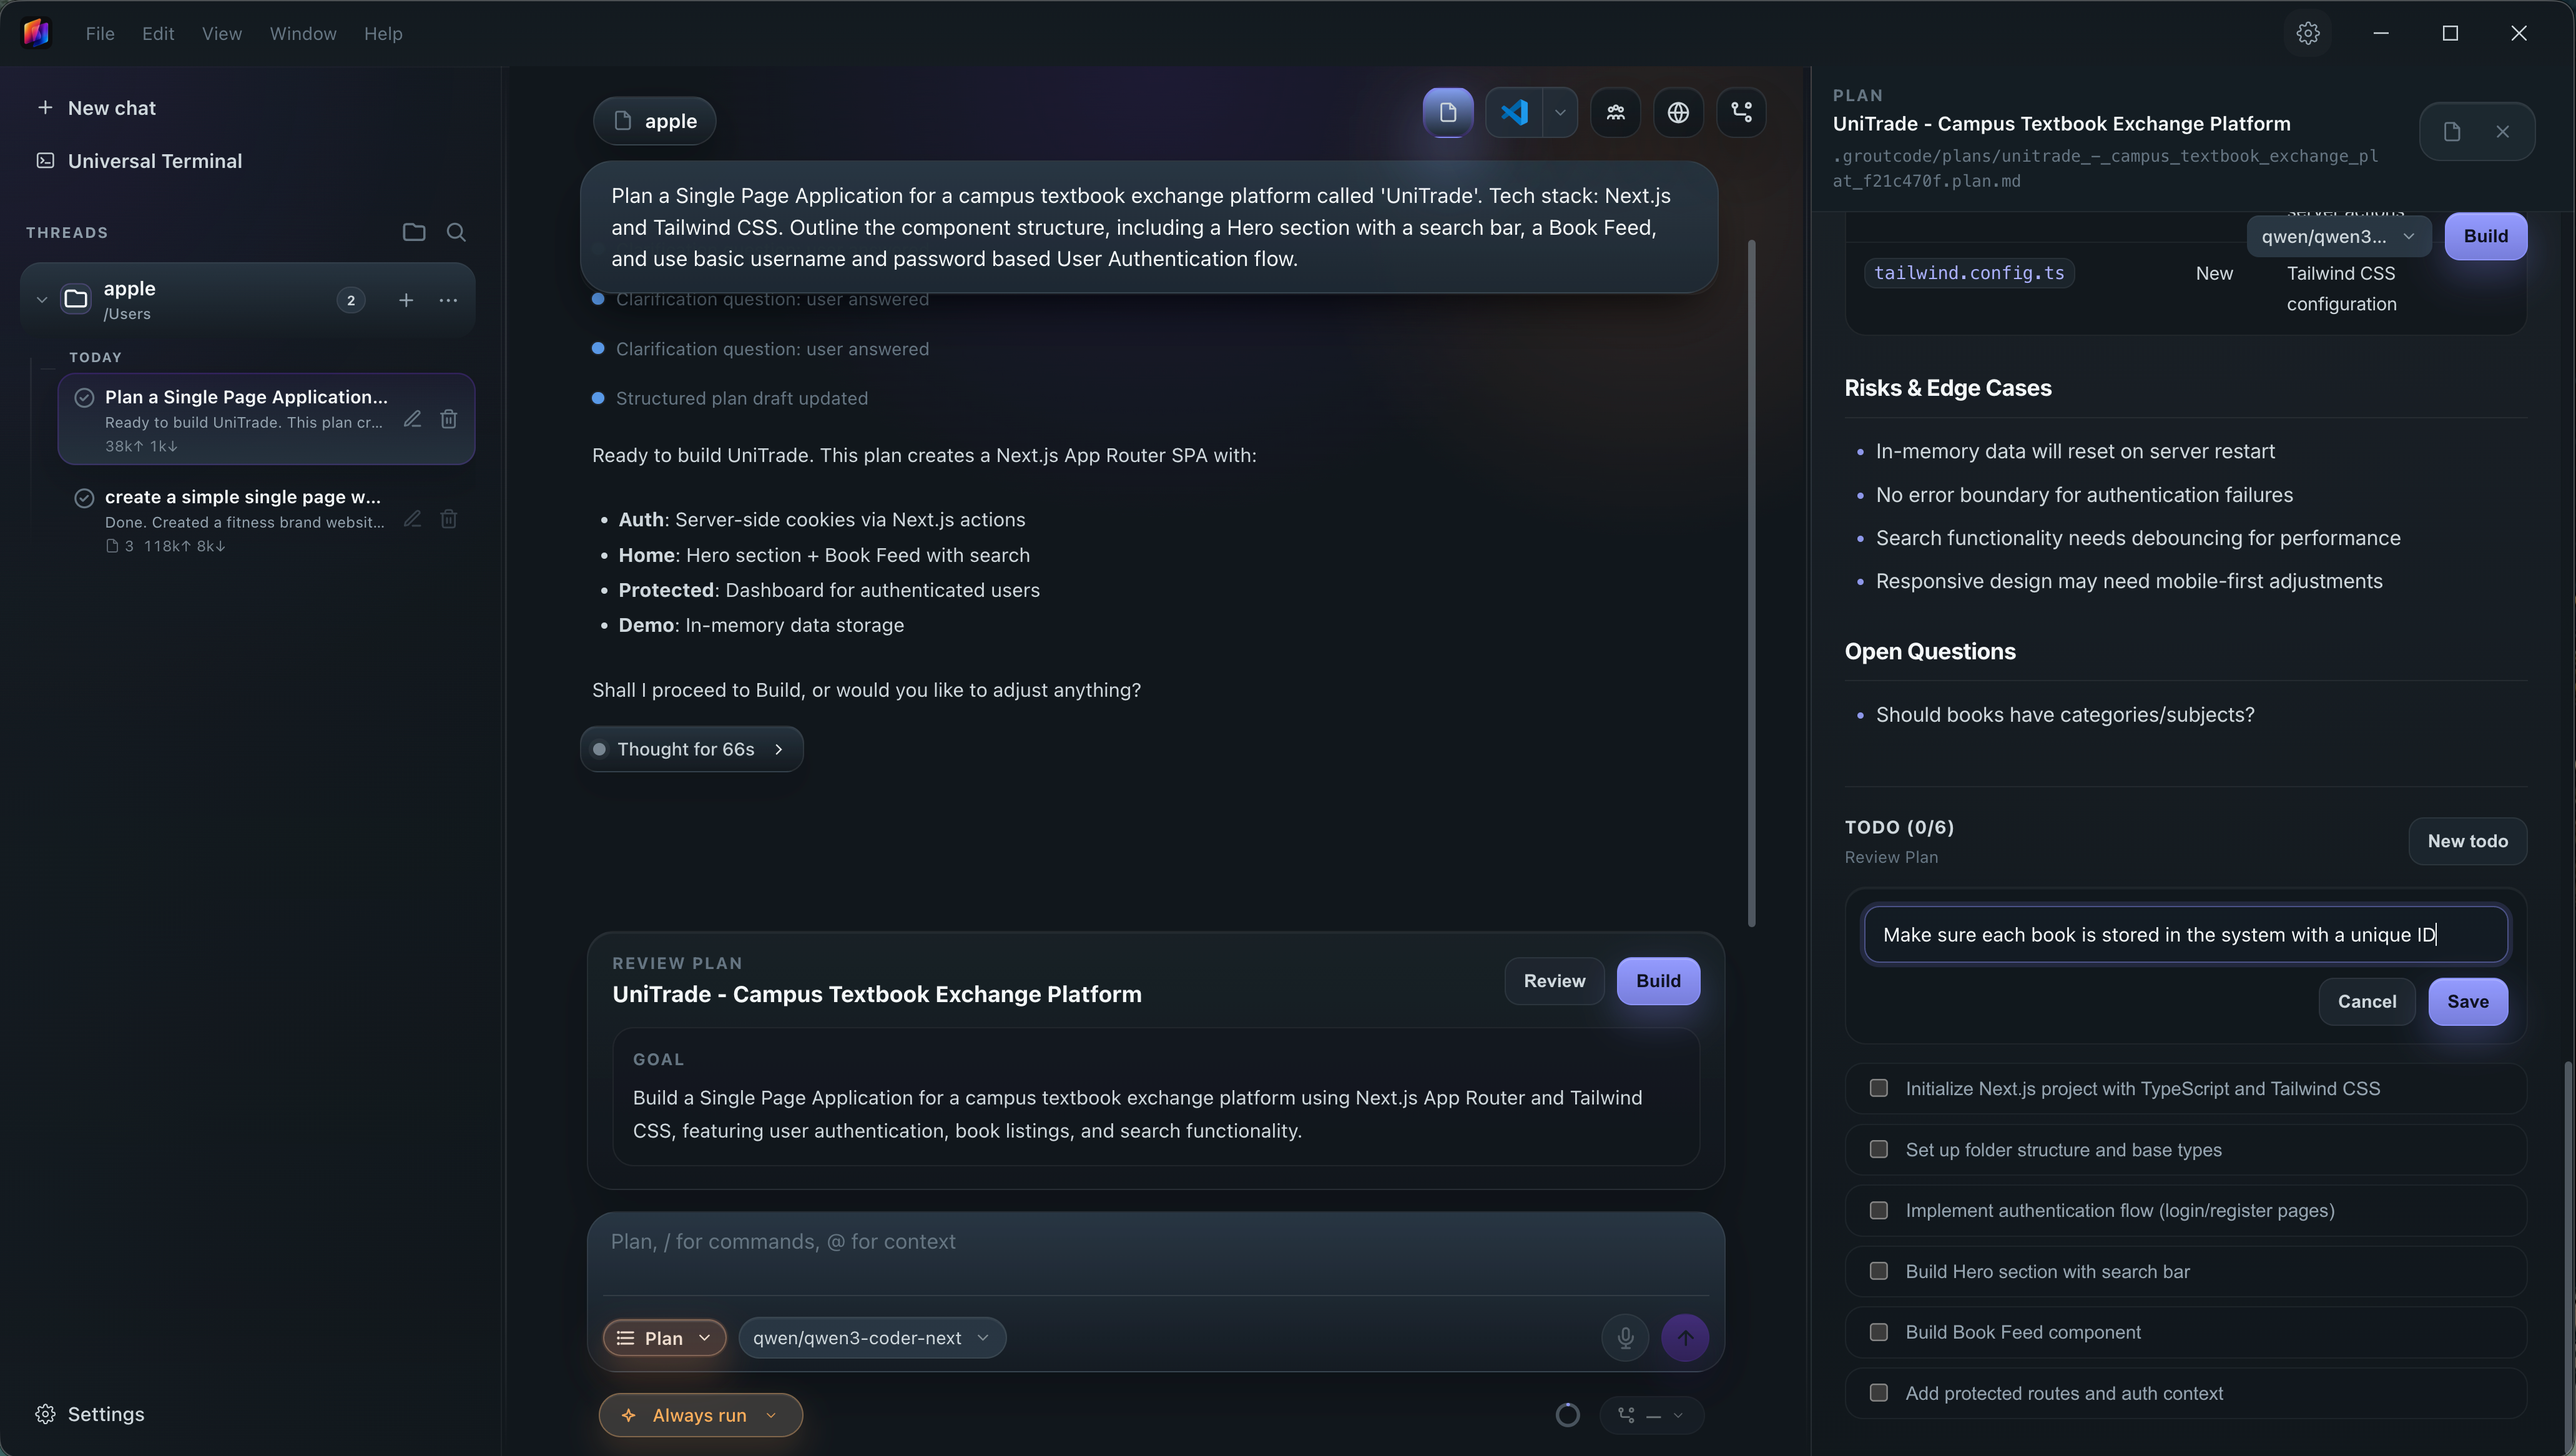Collapse the apple project tree
The image size is (2576, 1456).
click(42, 299)
